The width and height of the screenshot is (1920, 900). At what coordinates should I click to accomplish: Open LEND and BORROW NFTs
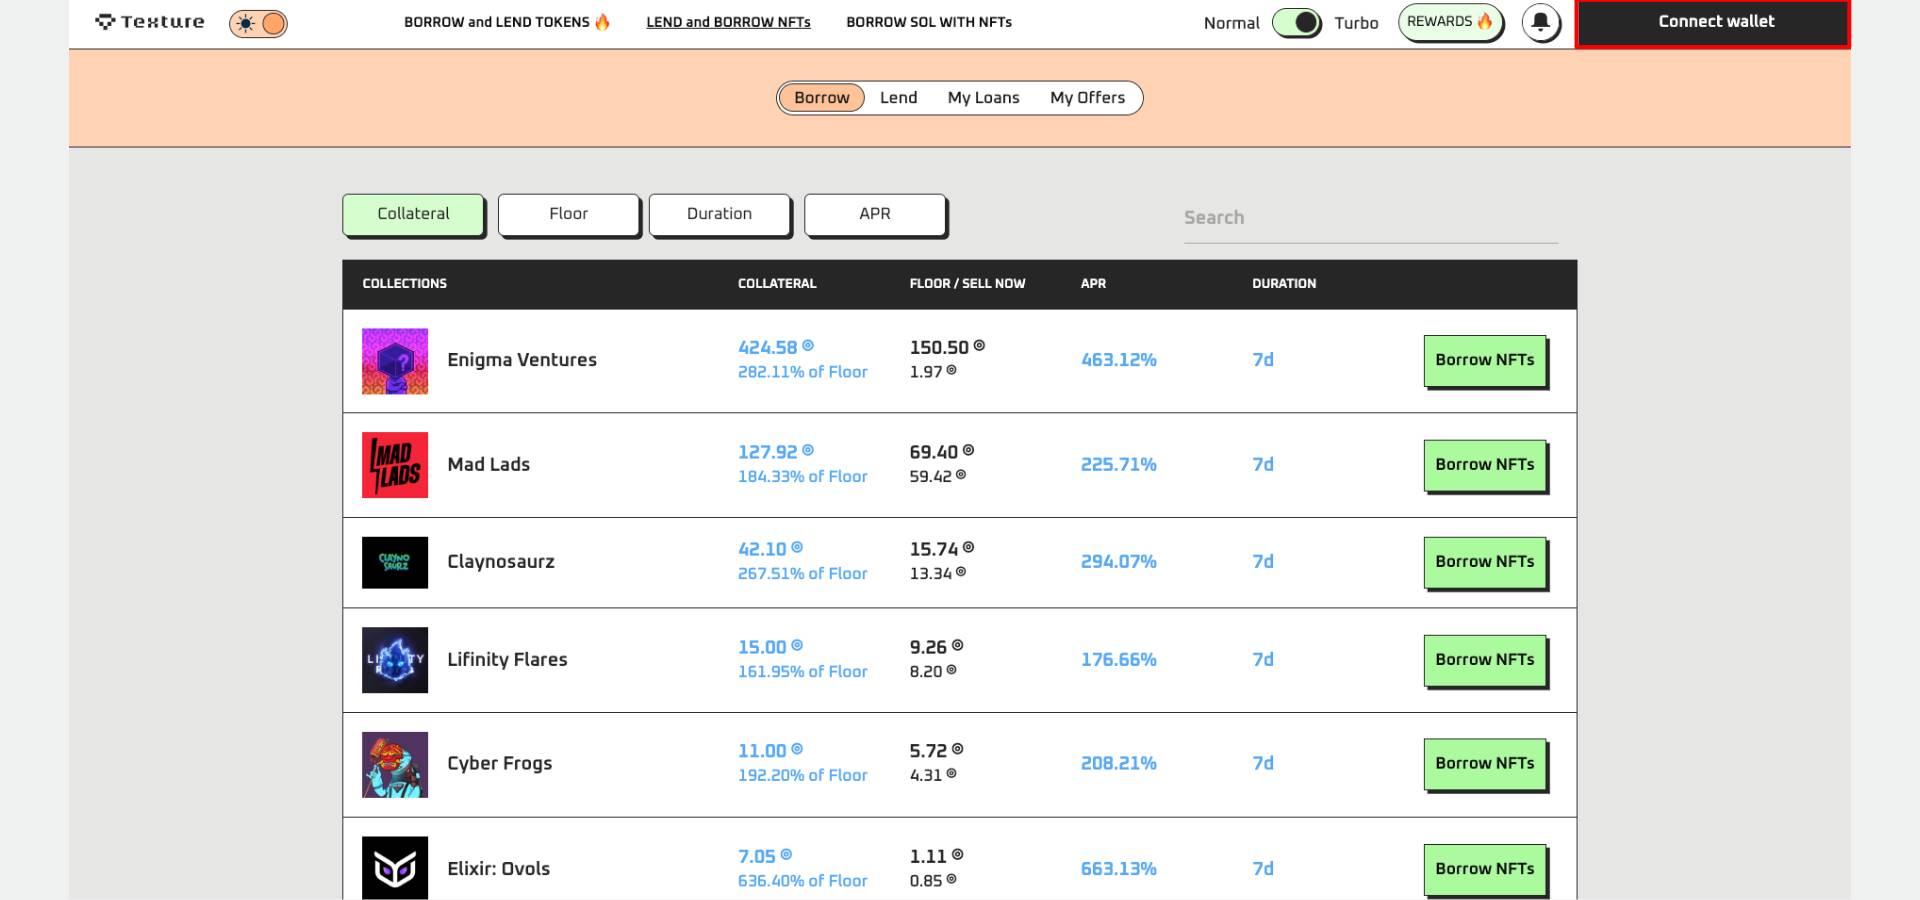[x=728, y=22]
